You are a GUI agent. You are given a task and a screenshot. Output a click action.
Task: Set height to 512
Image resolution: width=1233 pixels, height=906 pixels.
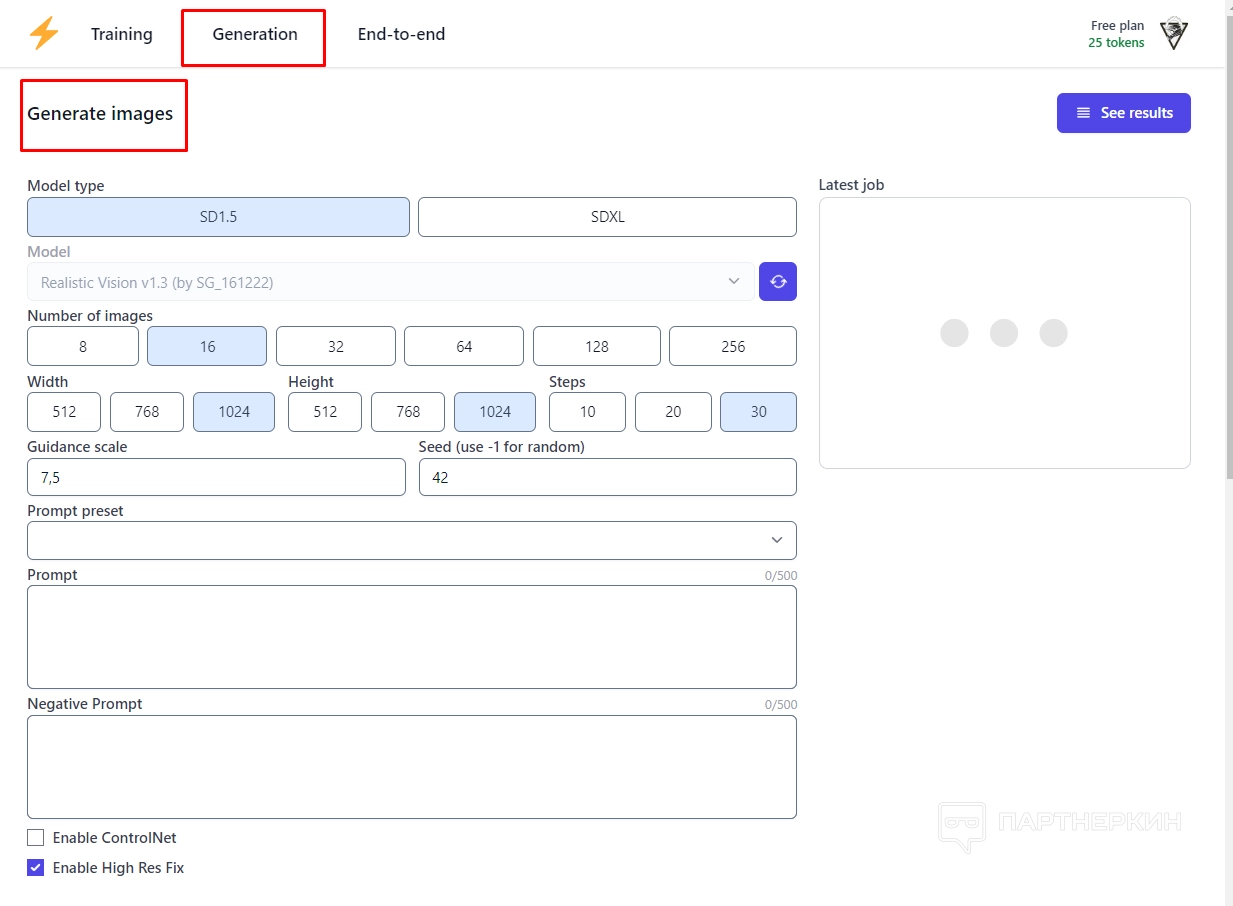click(x=325, y=412)
